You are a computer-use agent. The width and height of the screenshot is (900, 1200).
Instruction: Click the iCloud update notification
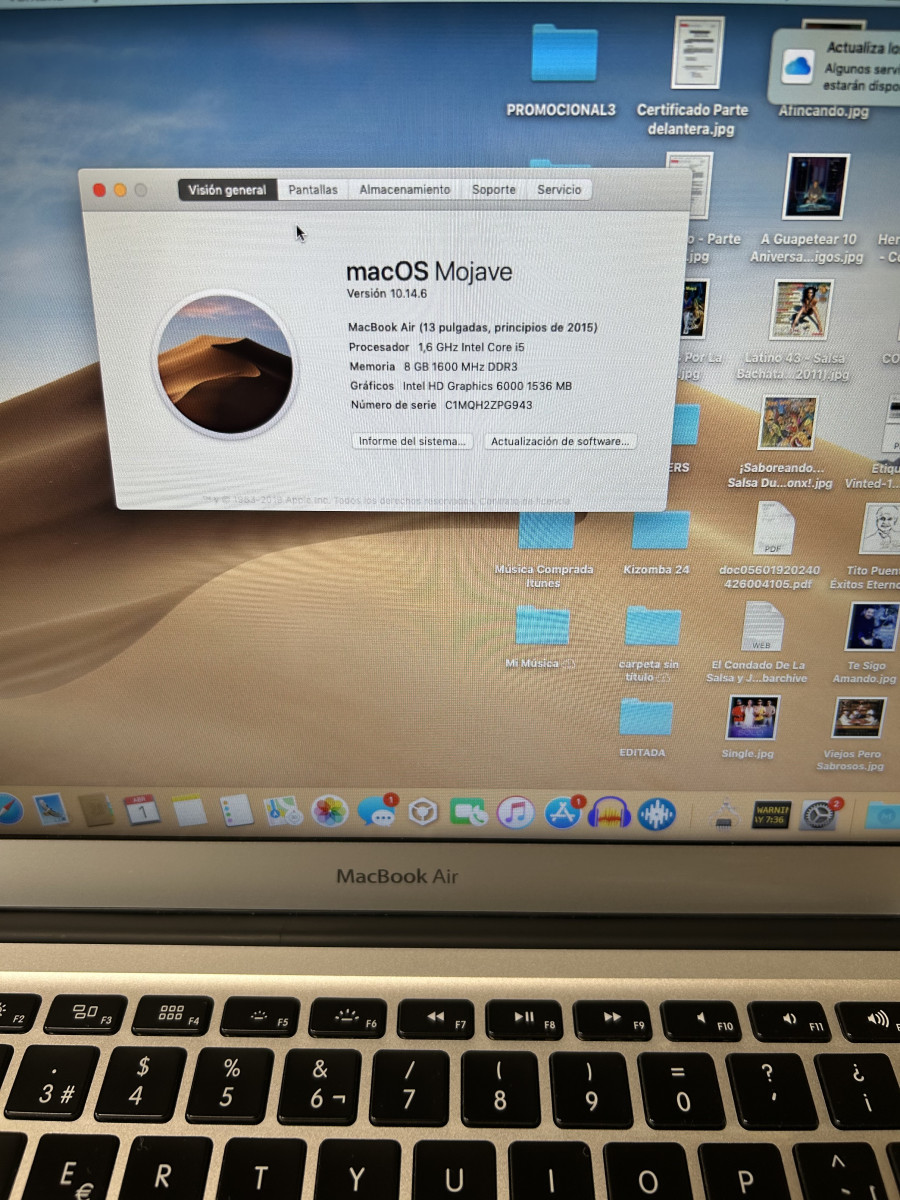tap(837, 66)
